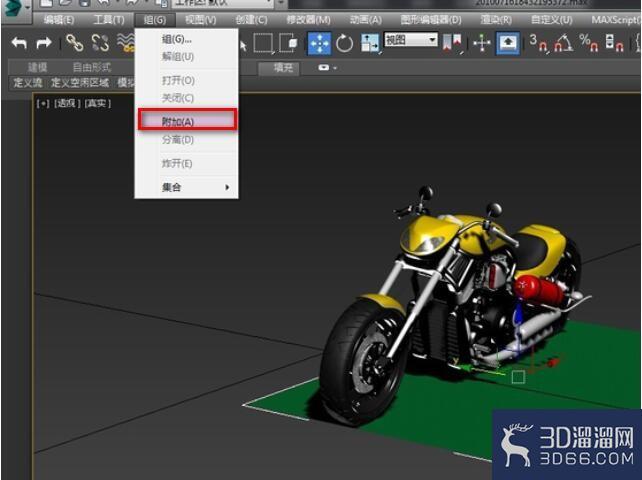
Task: Click the 定义空闲区域 button
Action: [80, 83]
